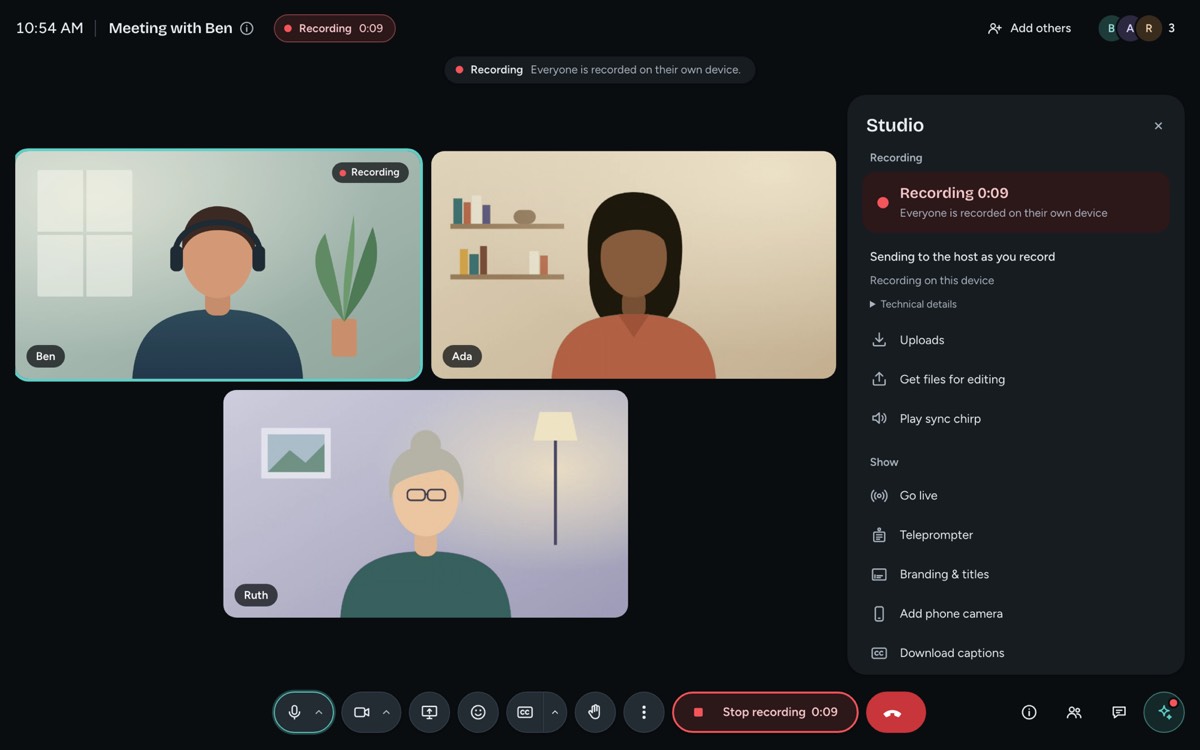Open caption settings chevron
Image resolution: width=1200 pixels, height=750 pixels.
point(554,712)
